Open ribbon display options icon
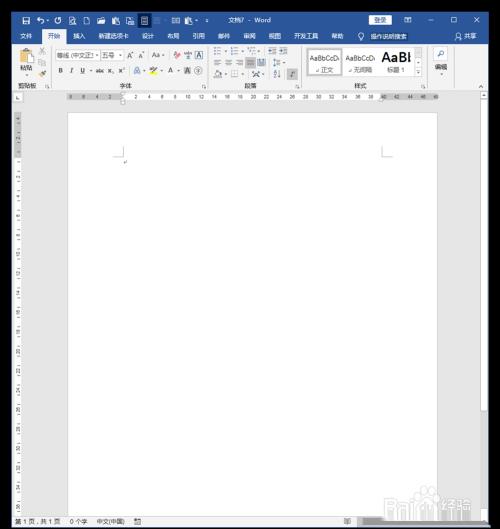The width and height of the screenshot is (500, 529). pyautogui.click(x=408, y=20)
